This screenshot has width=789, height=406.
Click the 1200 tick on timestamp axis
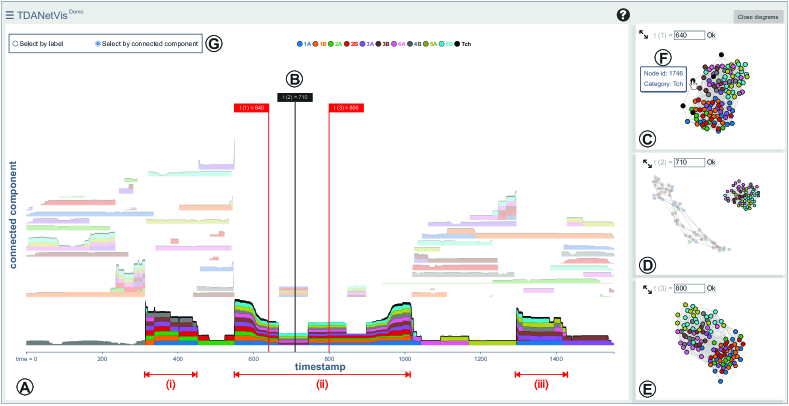[480, 360]
